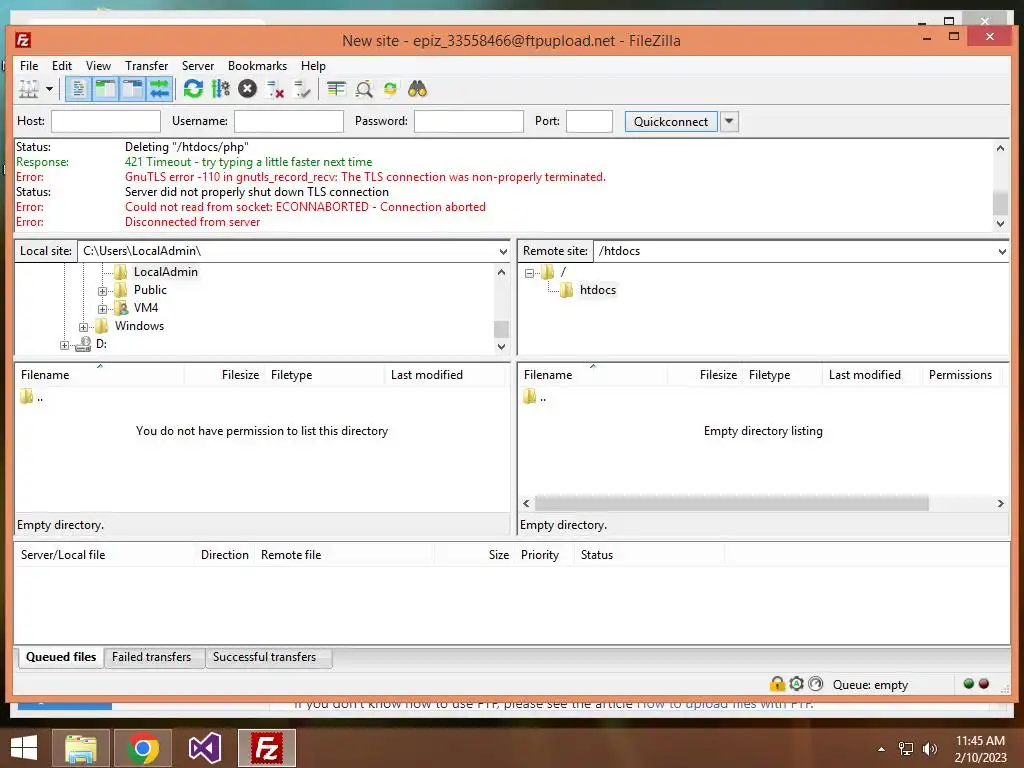Focus the Username input field
Screen dimensions: 1024x768
click(289, 121)
